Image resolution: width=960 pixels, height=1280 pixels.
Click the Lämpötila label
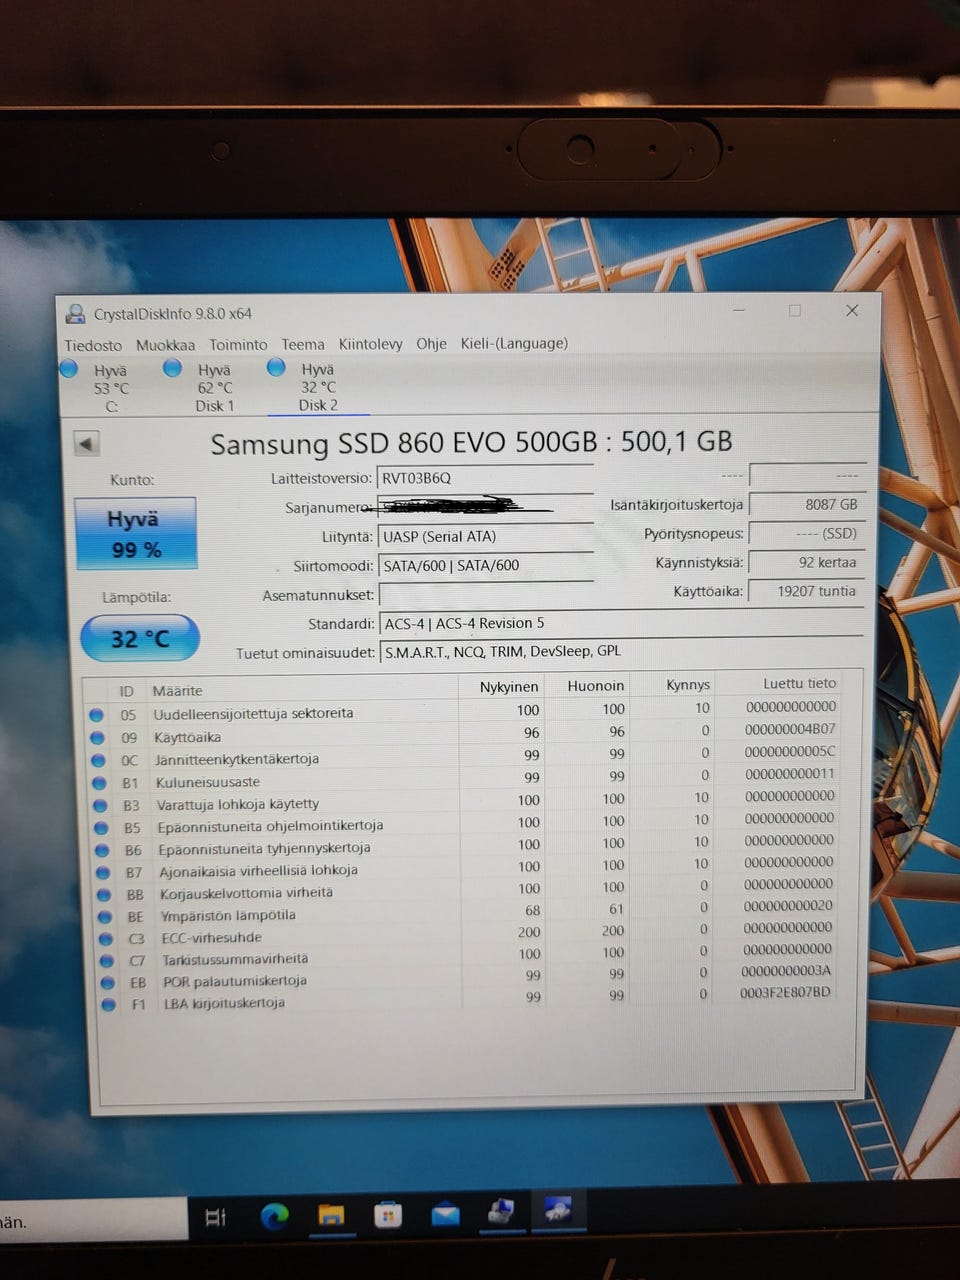pos(136,598)
